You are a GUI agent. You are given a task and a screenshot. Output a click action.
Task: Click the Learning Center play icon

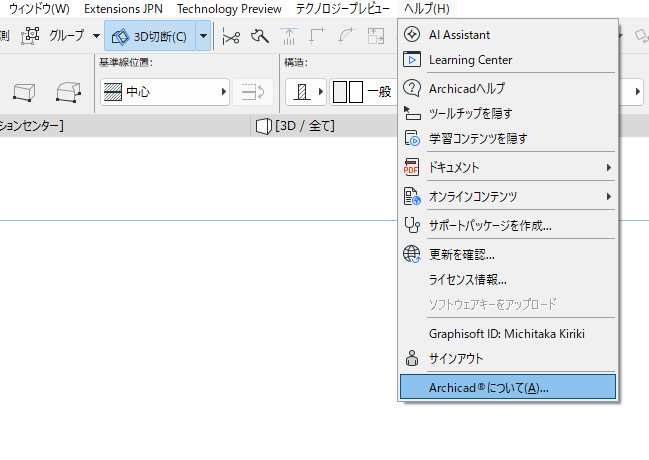pos(412,60)
